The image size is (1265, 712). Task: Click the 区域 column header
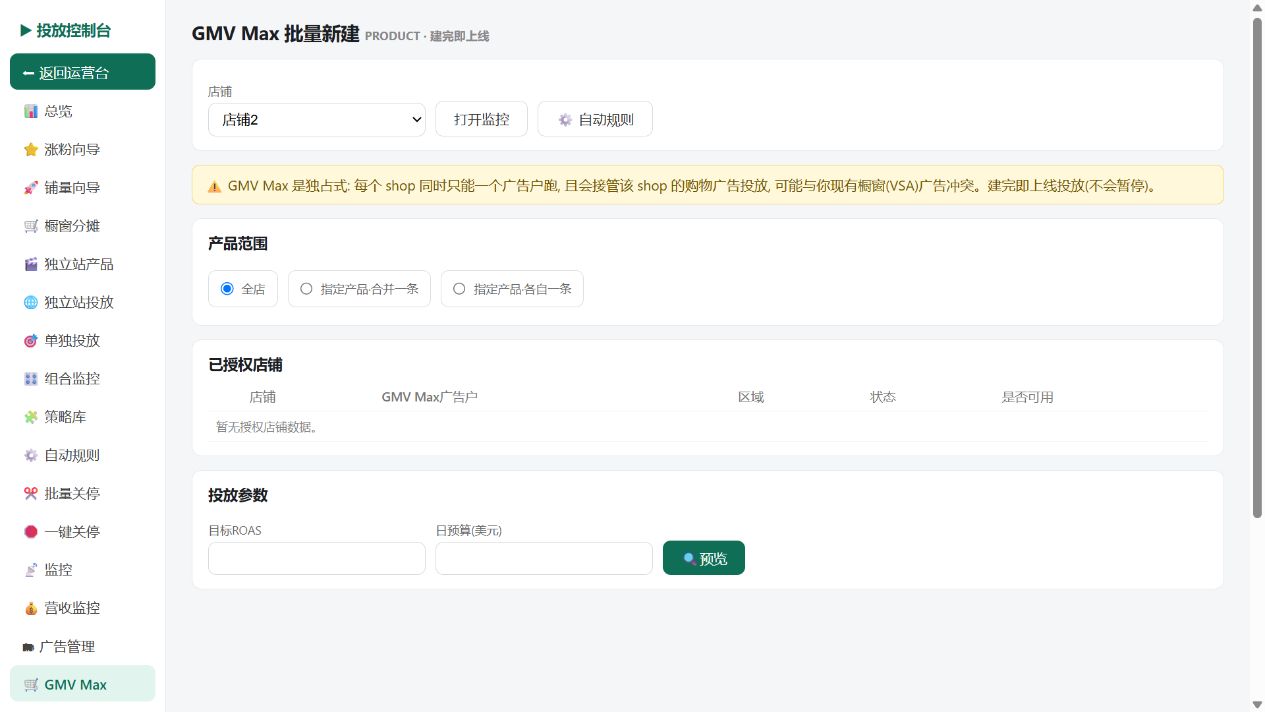click(x=751, y=397)
